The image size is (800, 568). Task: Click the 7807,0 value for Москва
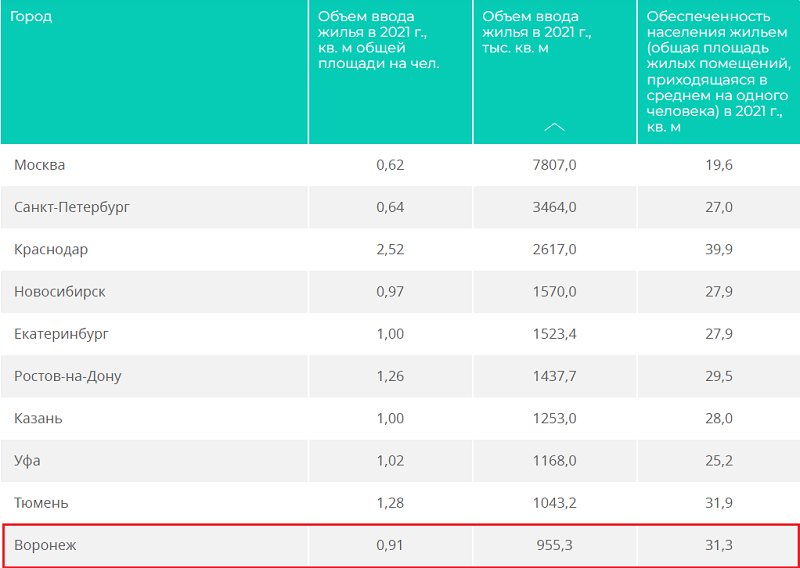point(554,165)
